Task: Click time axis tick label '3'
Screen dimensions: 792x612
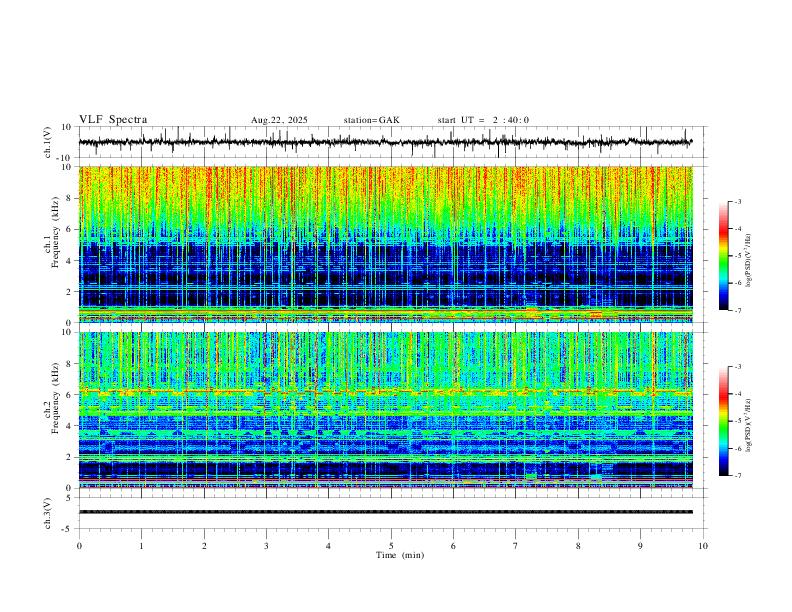Action: coord(266,546)
